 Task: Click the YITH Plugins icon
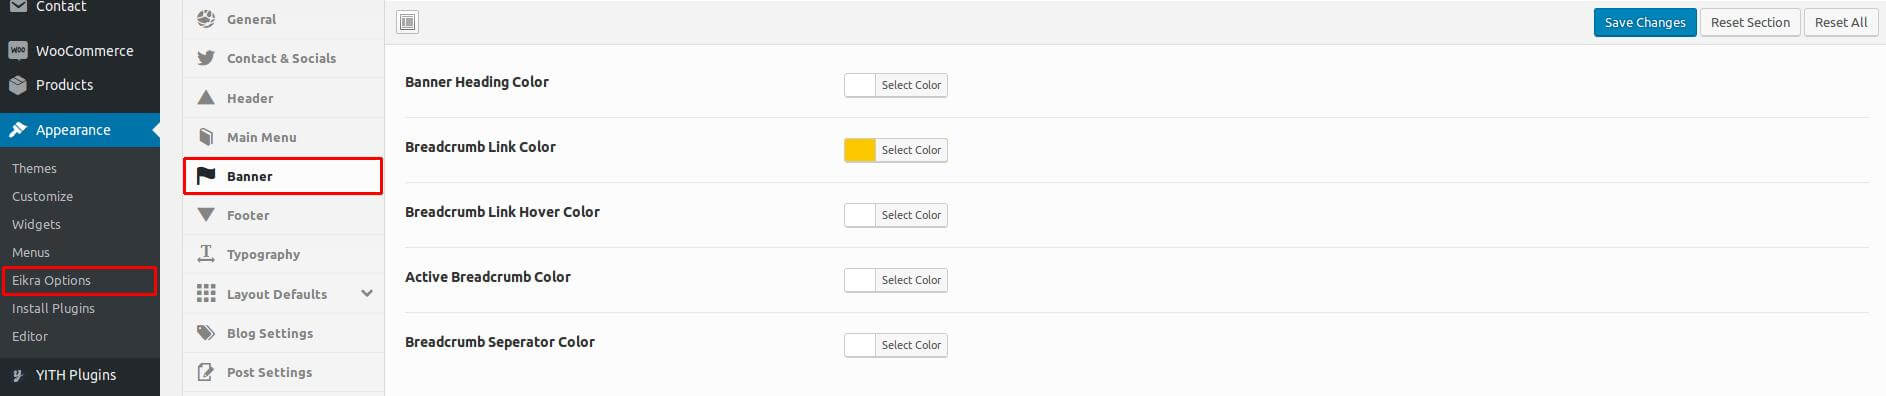18,375
